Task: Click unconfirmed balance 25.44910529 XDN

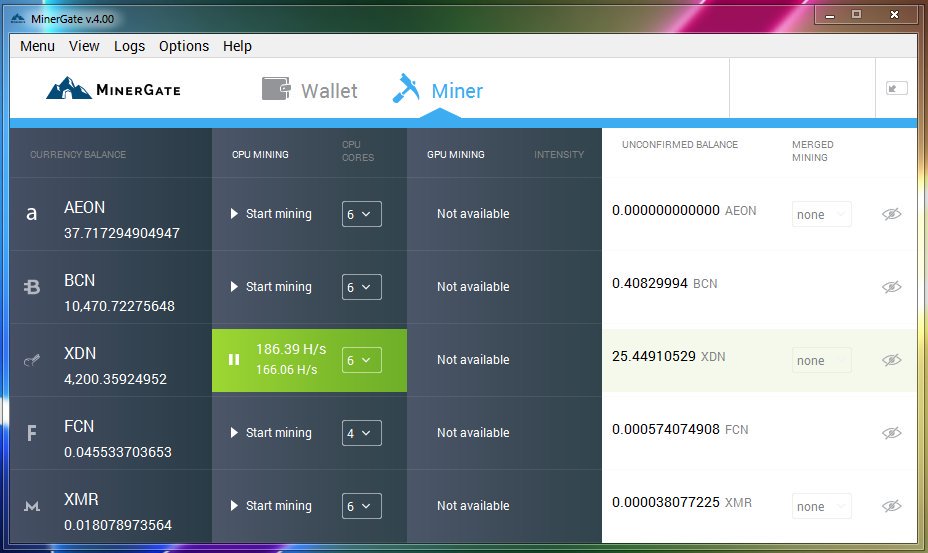Action: pos(669,356)
